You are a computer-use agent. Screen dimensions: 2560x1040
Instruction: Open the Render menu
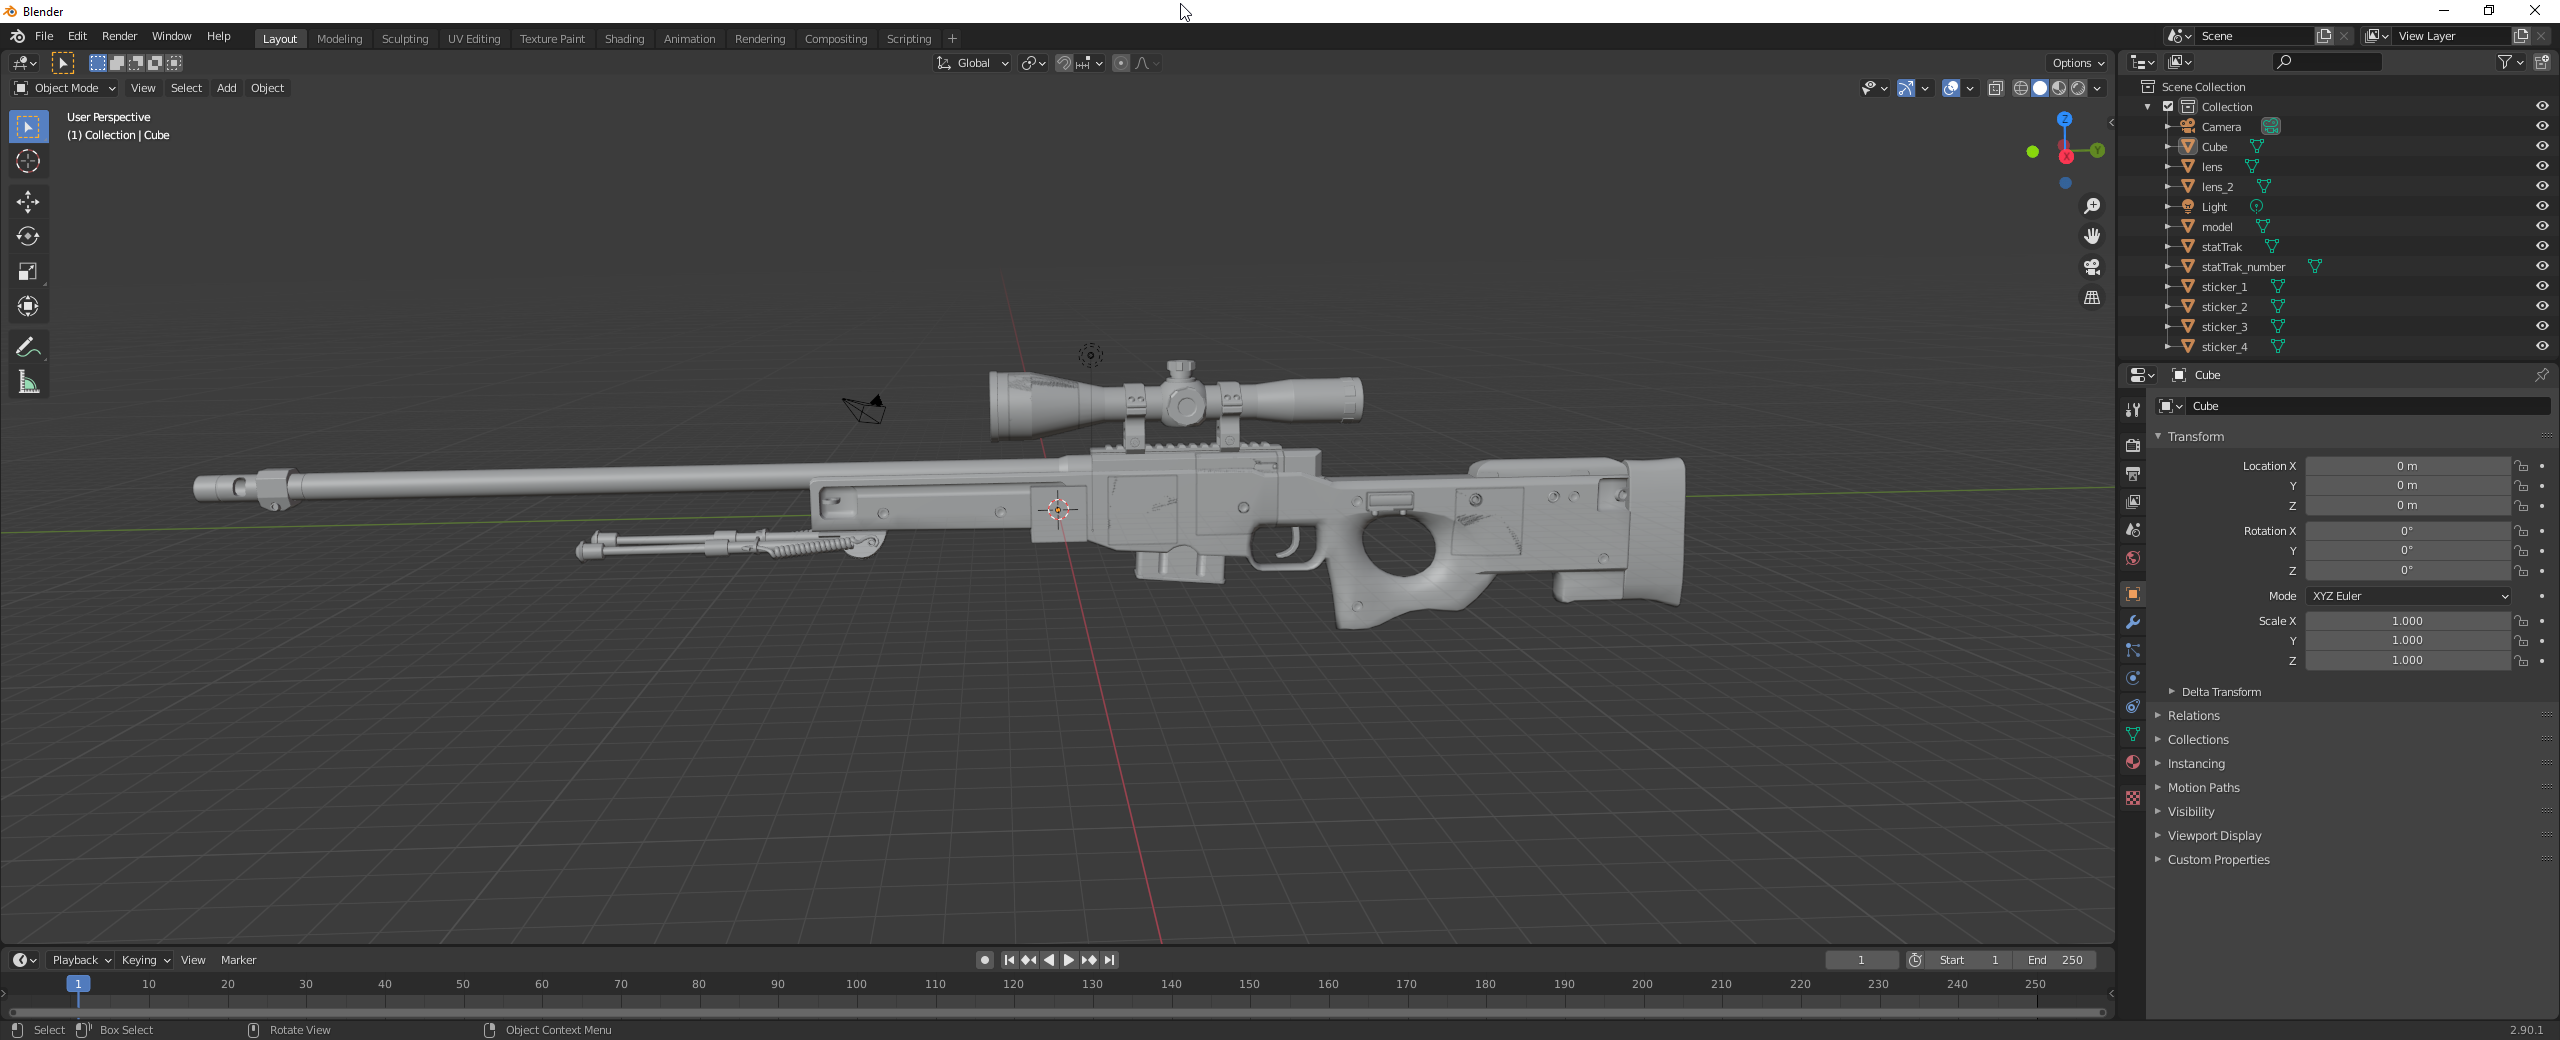119,36
